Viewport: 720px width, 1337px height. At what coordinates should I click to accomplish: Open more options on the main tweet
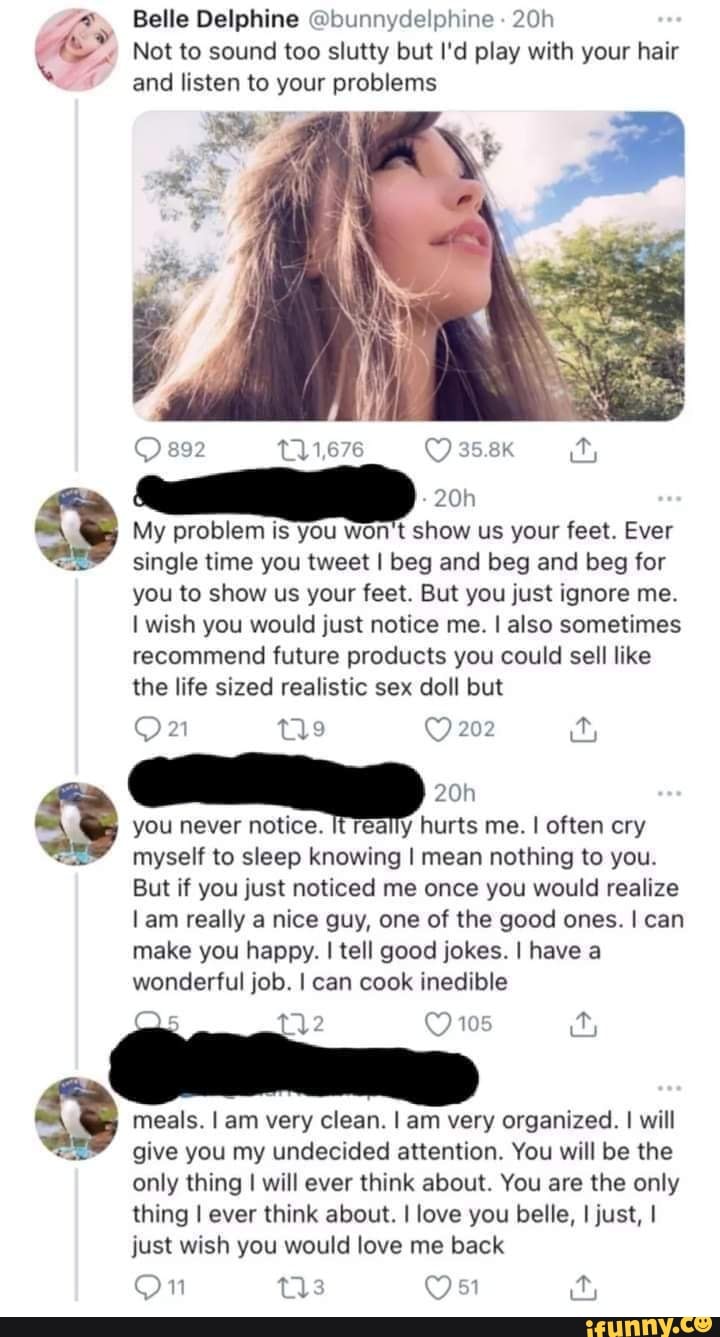tap(669, 19)
